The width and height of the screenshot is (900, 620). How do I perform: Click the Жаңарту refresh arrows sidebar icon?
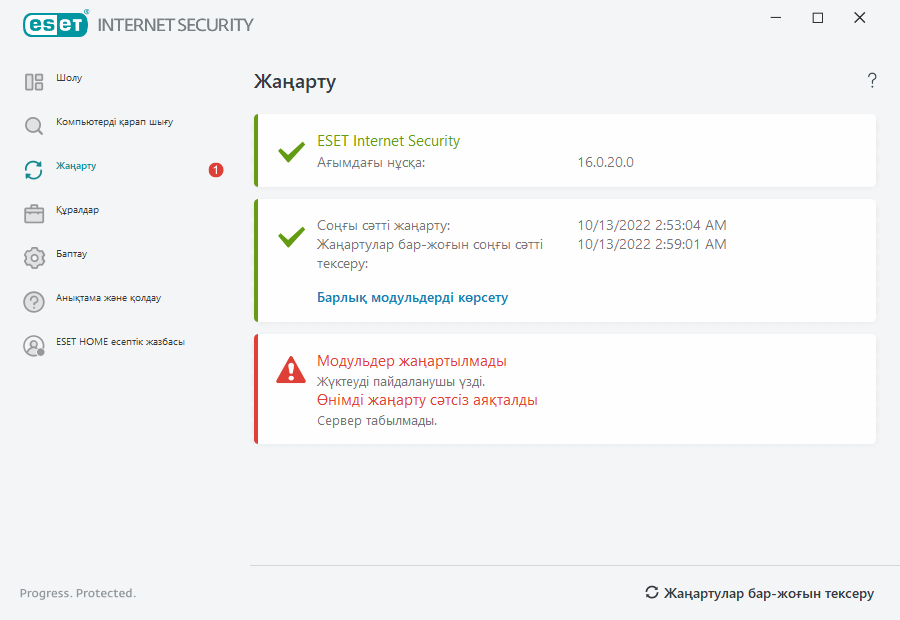click(x=34, y=170)
